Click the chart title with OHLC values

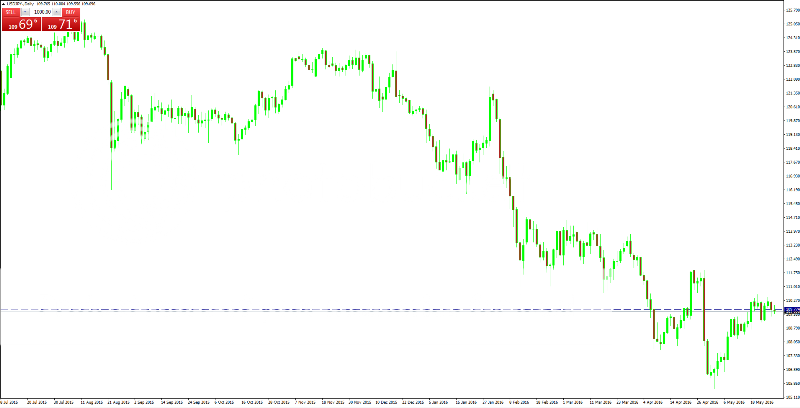tap(51, 4)
